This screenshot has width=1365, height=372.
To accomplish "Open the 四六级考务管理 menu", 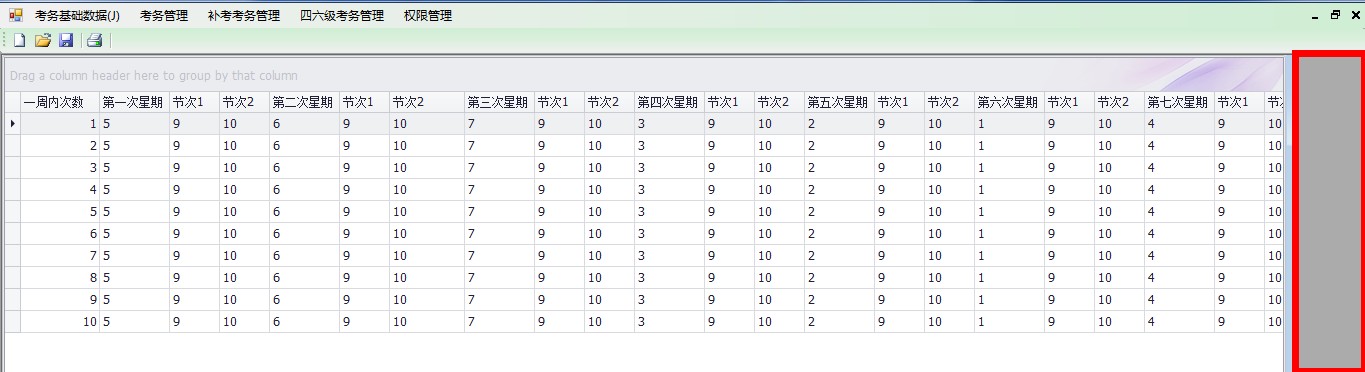I will click(342, 16).
